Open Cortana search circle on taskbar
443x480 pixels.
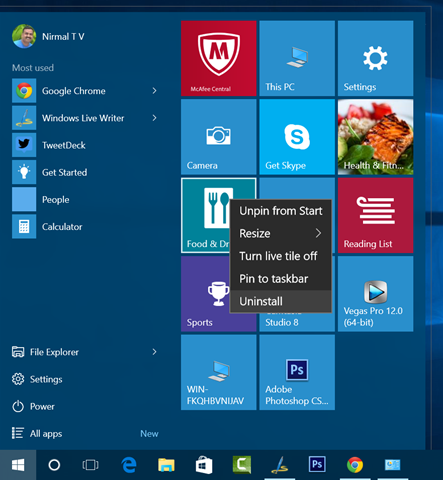point(54,465)
